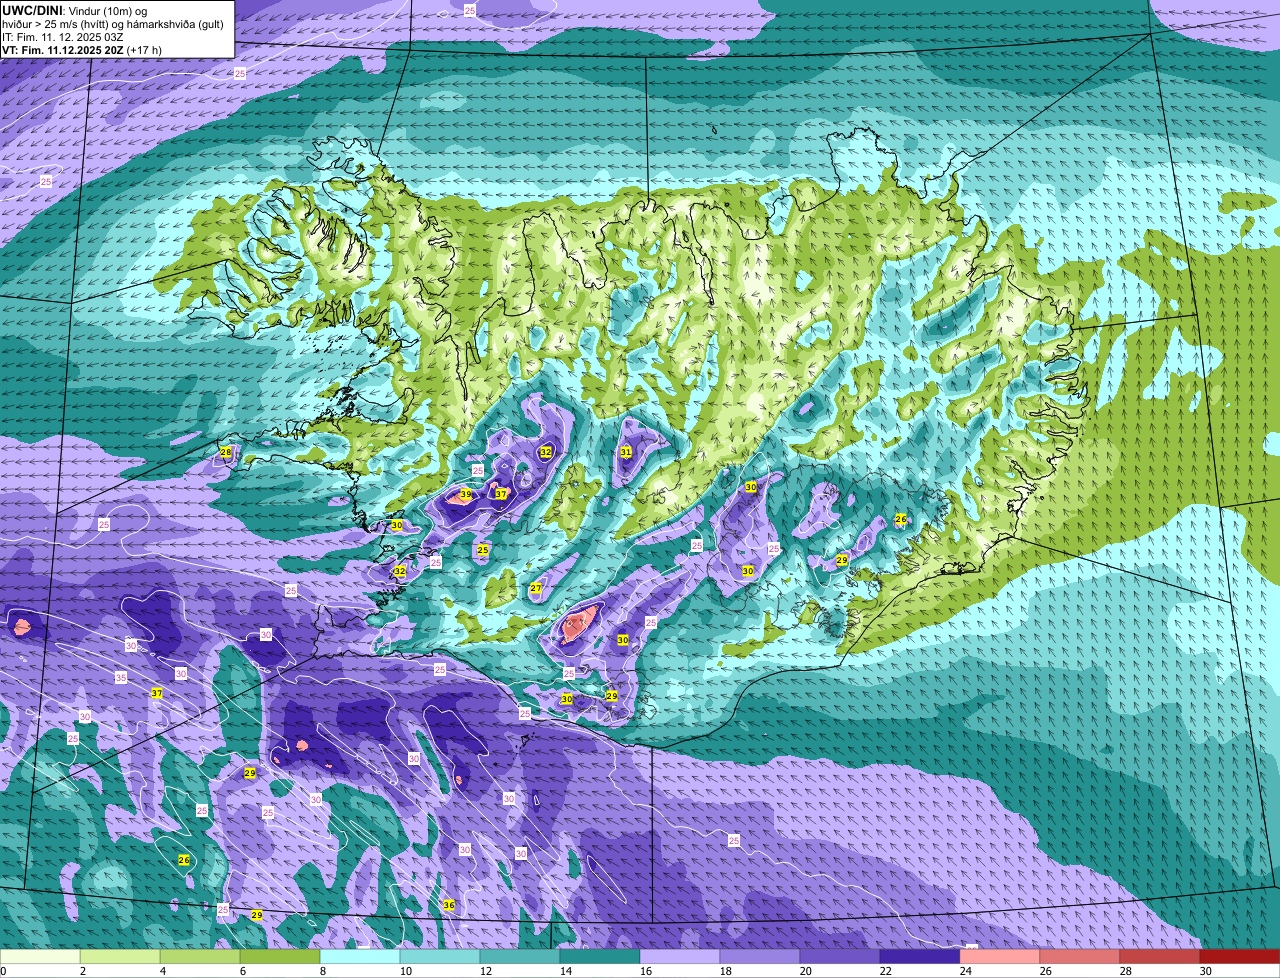
Task: Pick the color scale swatch below 2 m/s
Action: tap(40, 957)
